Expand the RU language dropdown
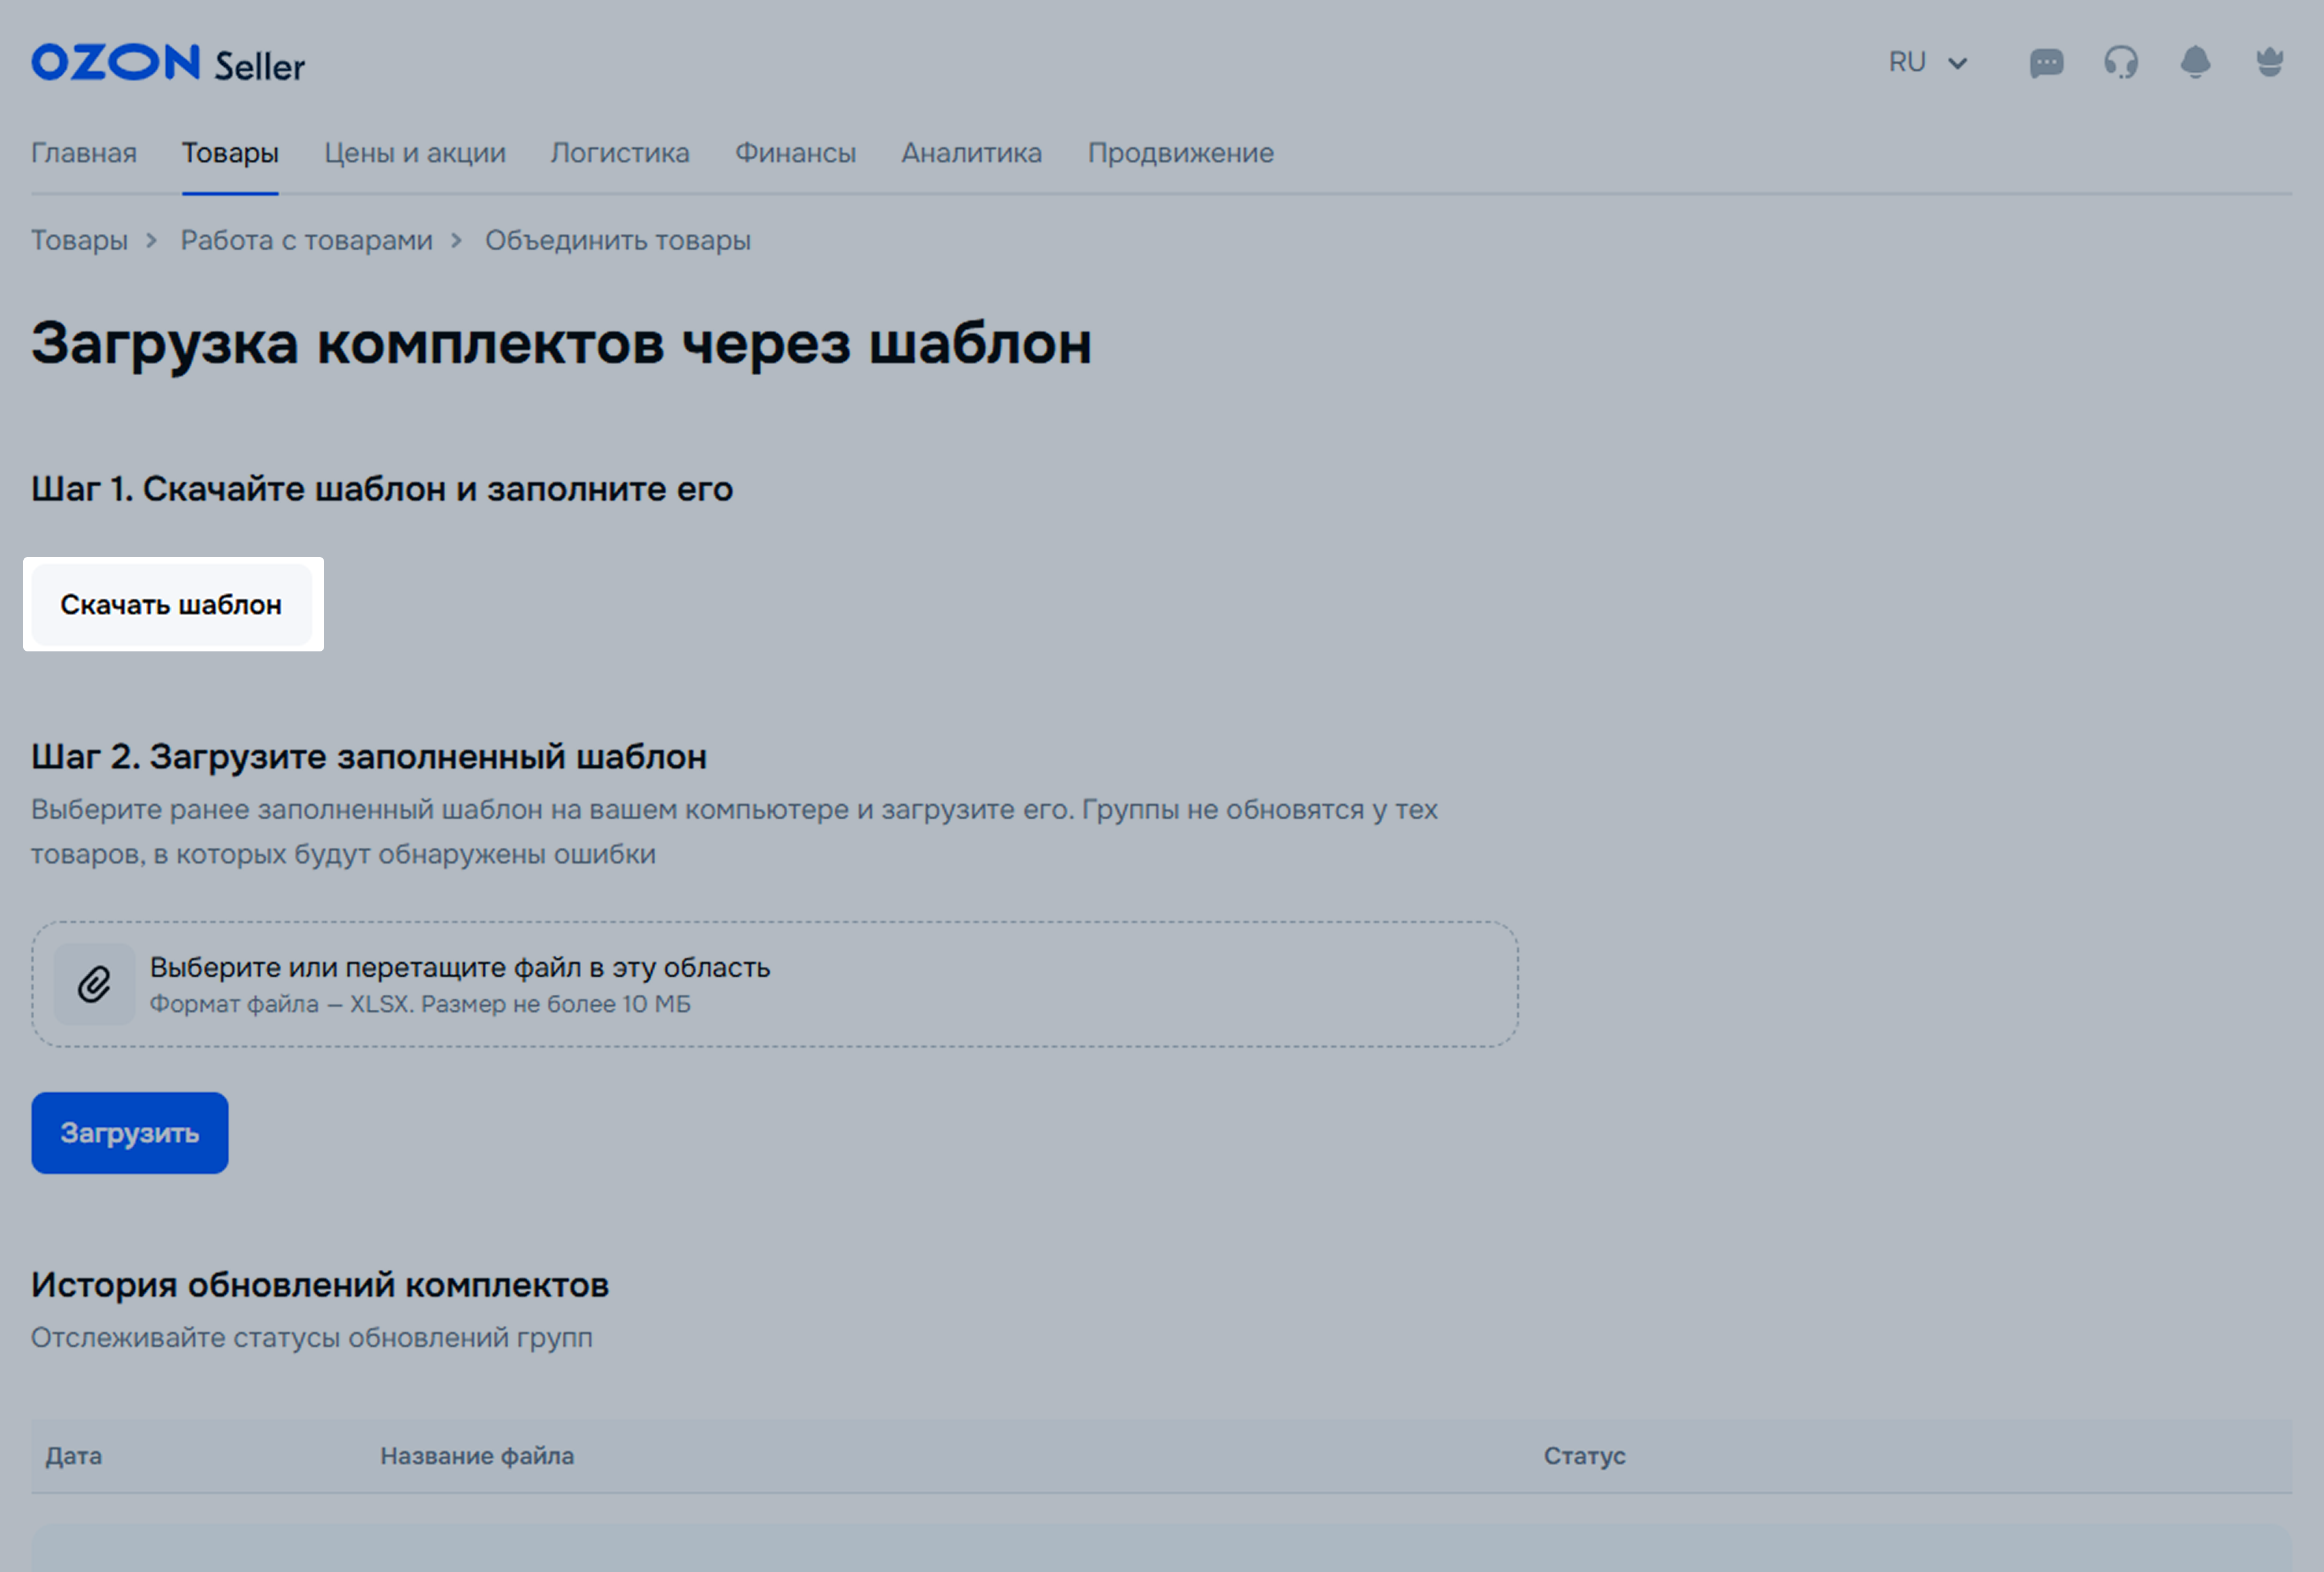The width and height of the screenshot is (2324, 1572). coord(1927,63)
